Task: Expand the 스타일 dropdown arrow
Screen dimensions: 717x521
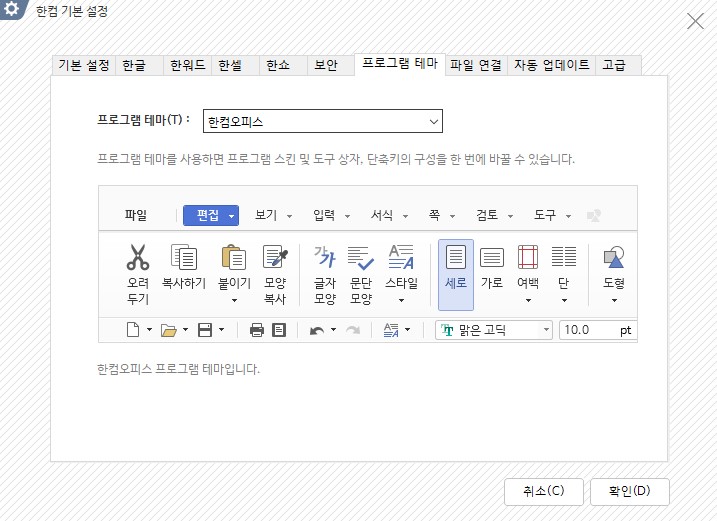Action: point(401,301)
